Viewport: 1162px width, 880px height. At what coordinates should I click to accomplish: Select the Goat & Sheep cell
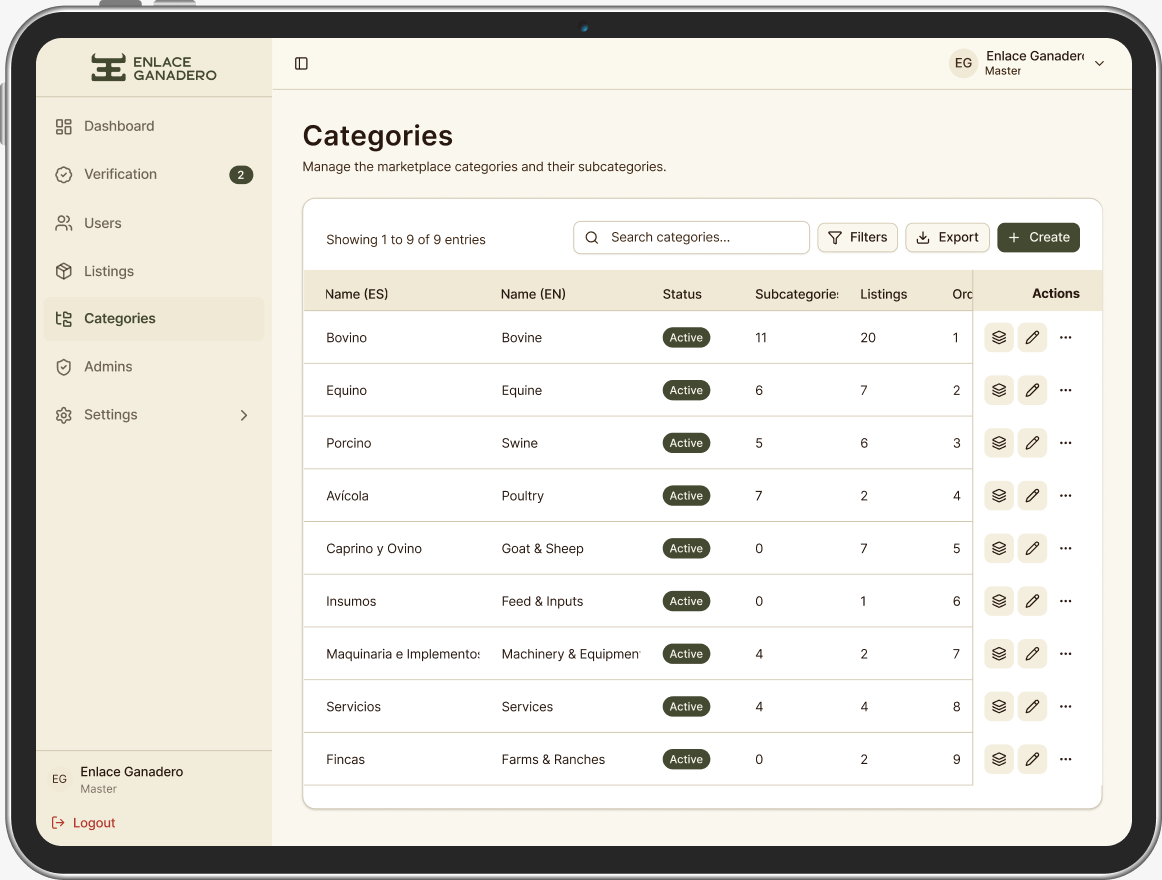(x=542, y=549)
